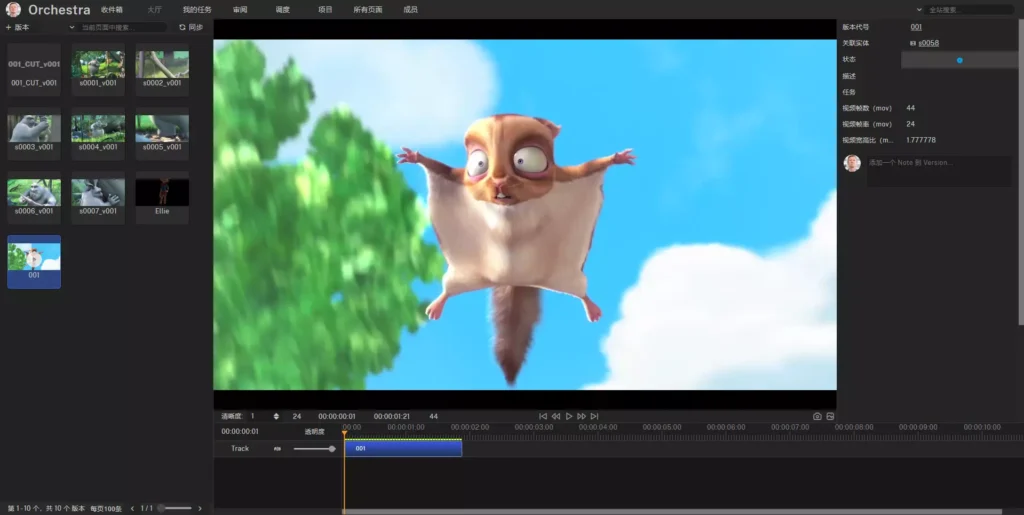This screenshot has height=515, width=1024.
Task: Select the s0001_v001 thumbnail
Action: tap(98, 69)
